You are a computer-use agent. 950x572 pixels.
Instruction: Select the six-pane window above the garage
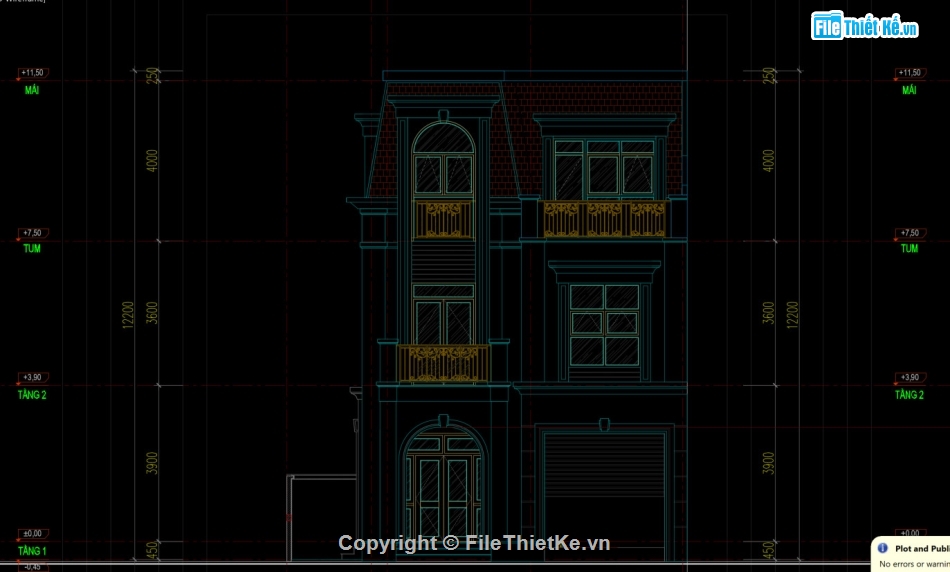[604, 325]
